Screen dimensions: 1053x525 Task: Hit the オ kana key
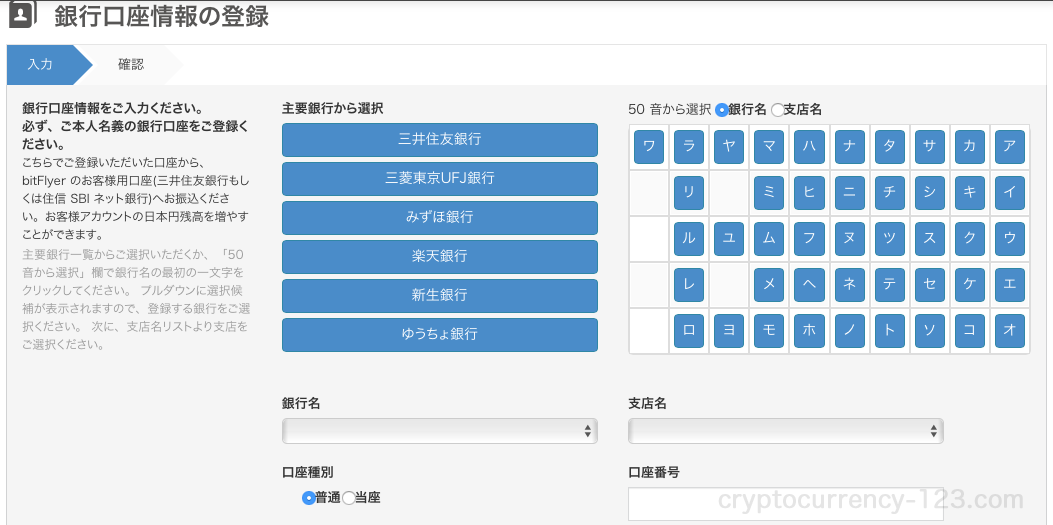pos(1010,331)
